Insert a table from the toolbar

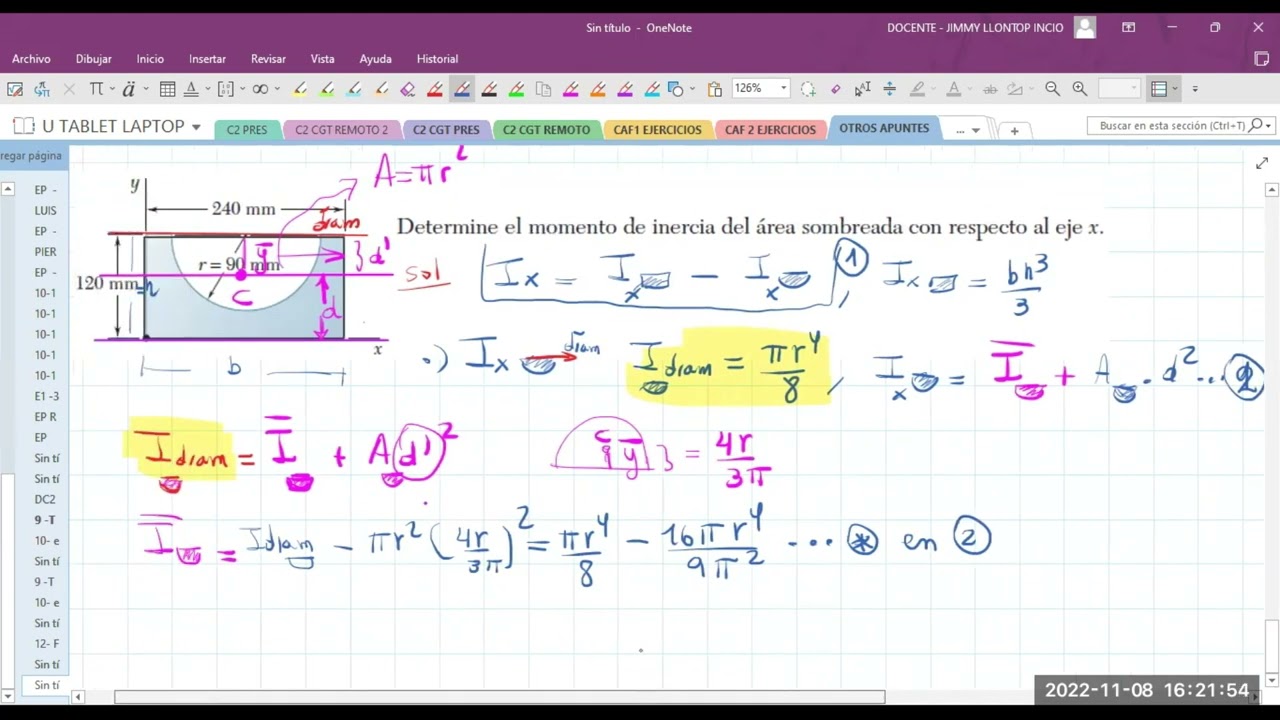coord(168,89)
